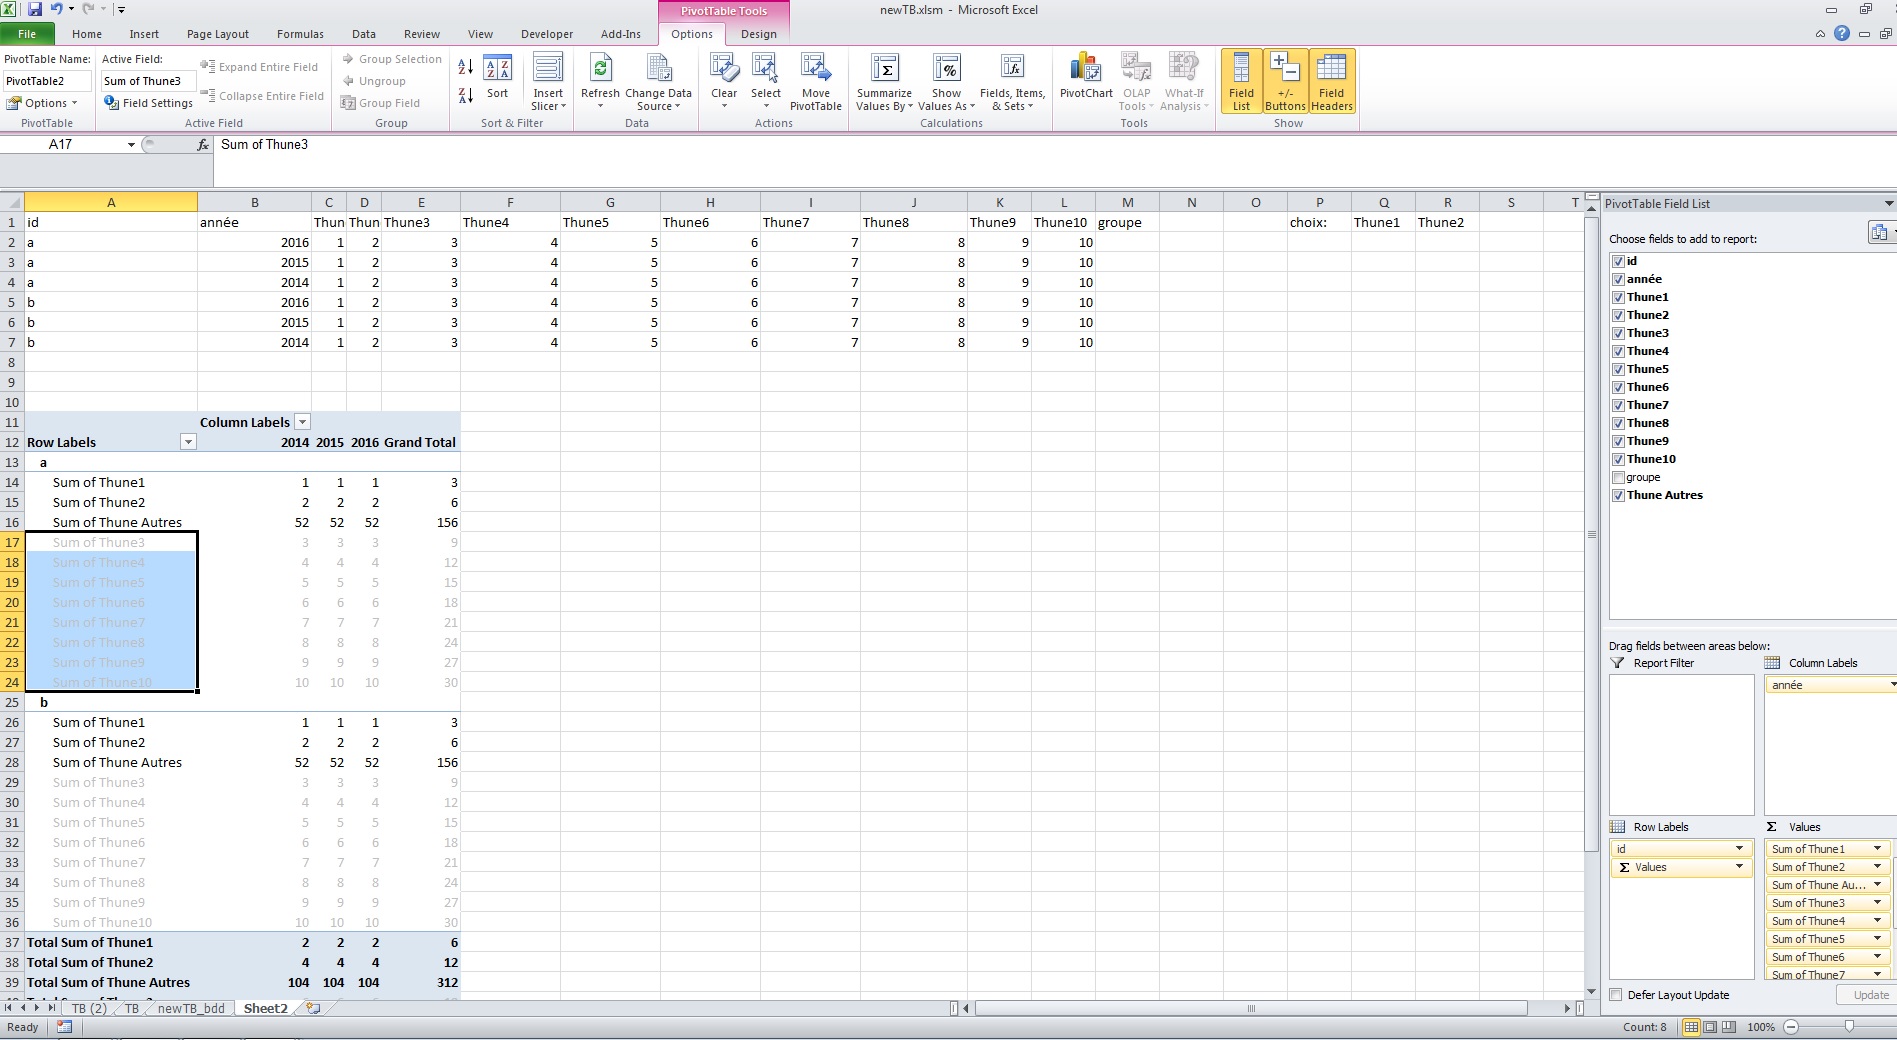Uncheck the année field checkbox
The height and width of the screenshot is (1040, 1897).
[1618, 279]
